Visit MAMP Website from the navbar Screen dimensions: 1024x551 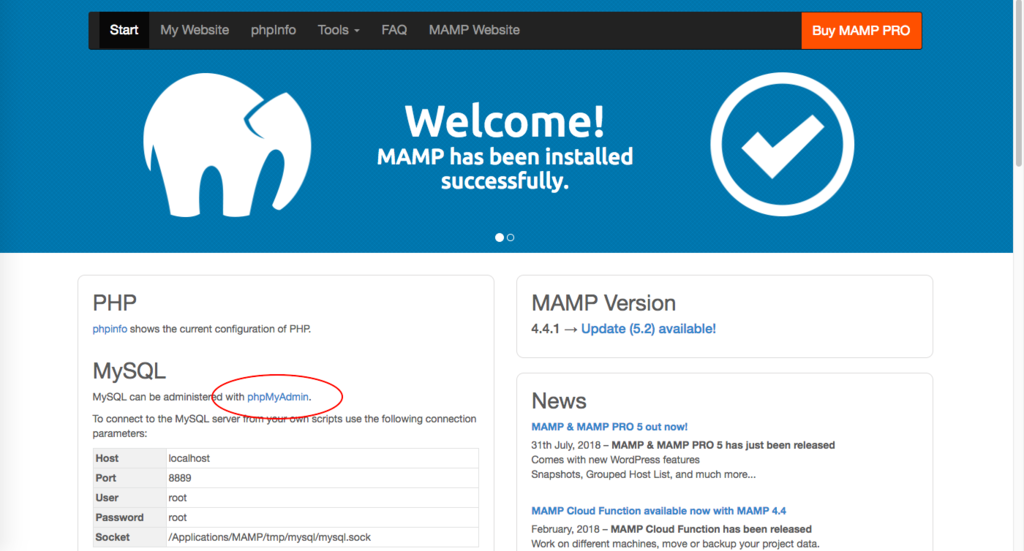(474, 30)
